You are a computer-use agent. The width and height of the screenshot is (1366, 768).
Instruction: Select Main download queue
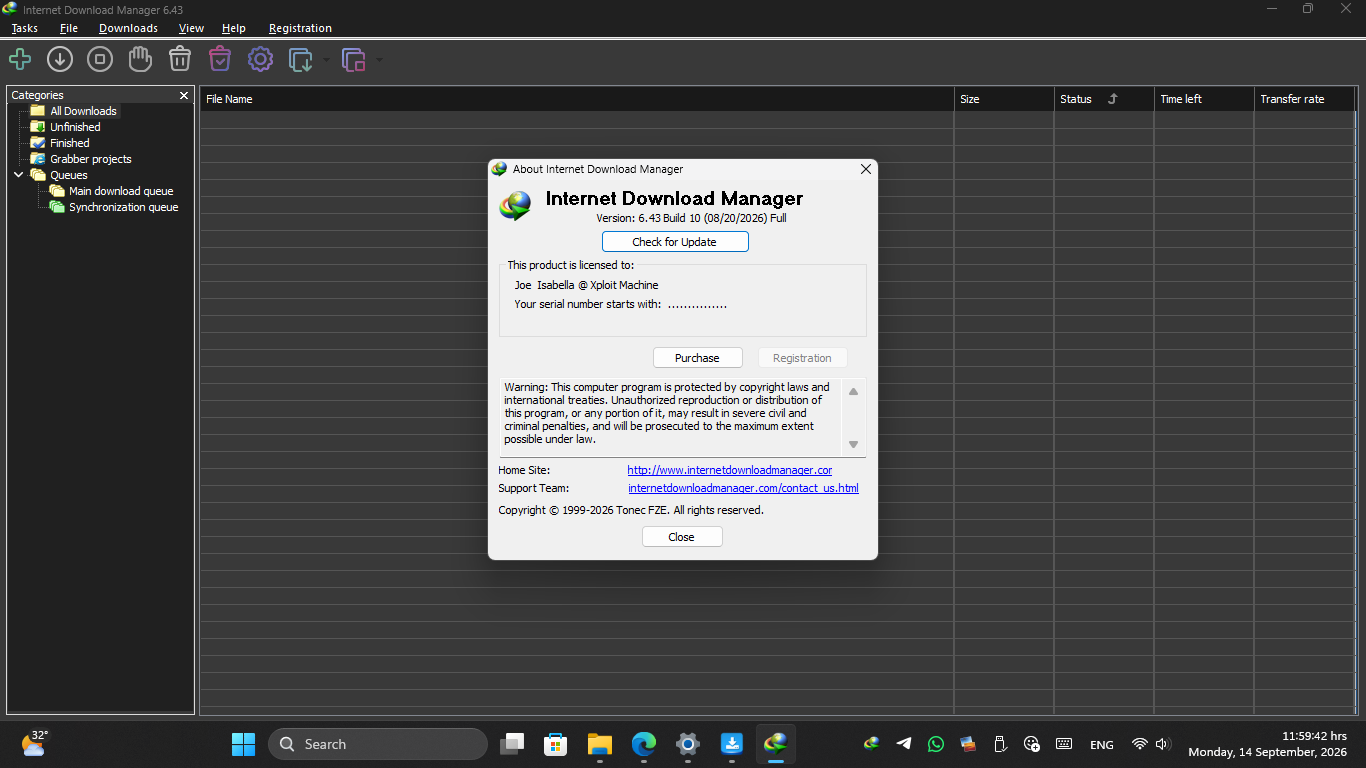(x=121, y=191)
